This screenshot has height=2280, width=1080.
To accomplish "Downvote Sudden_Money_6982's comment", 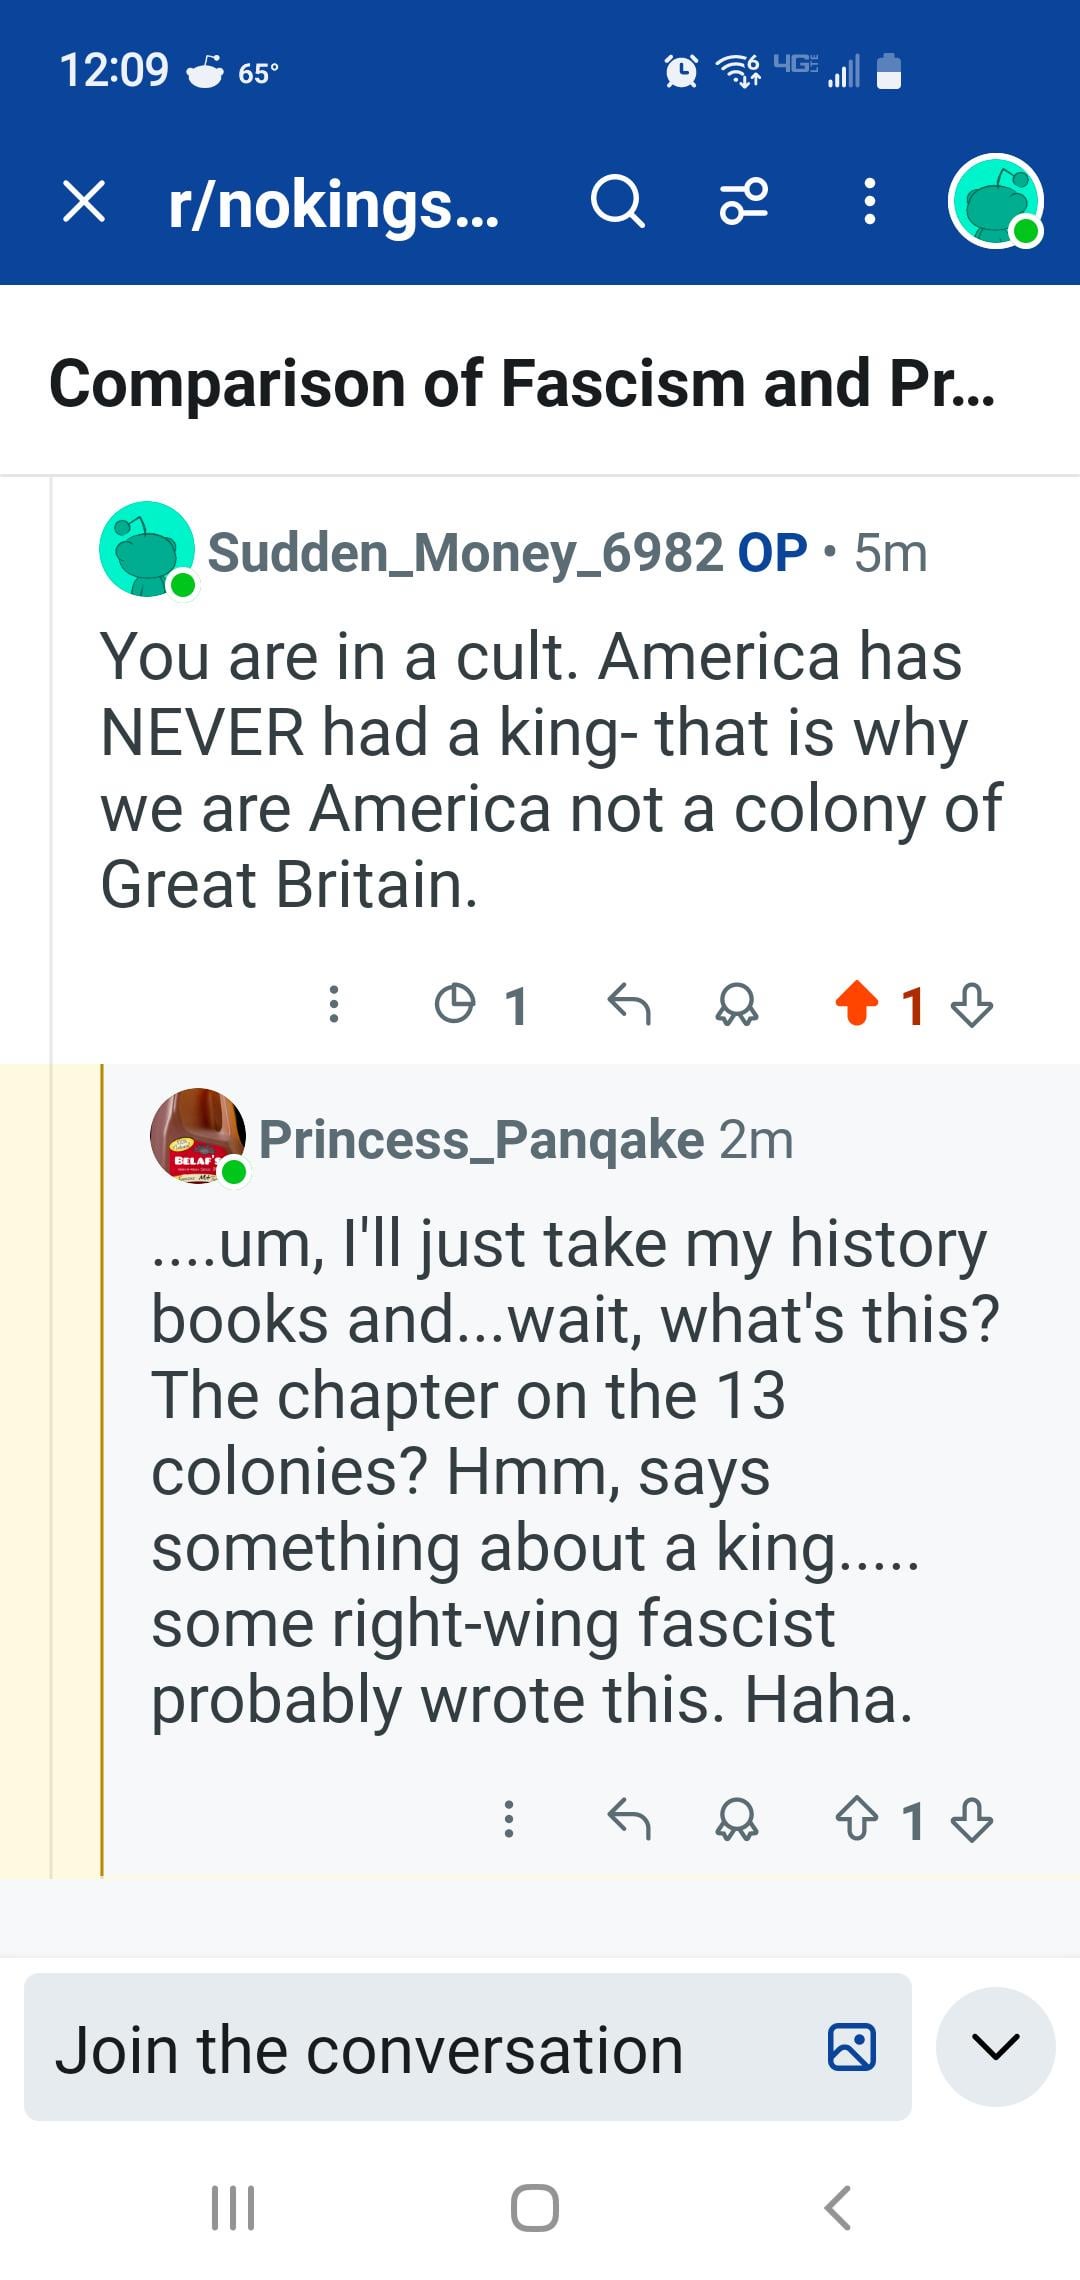I will point(972,1004).
